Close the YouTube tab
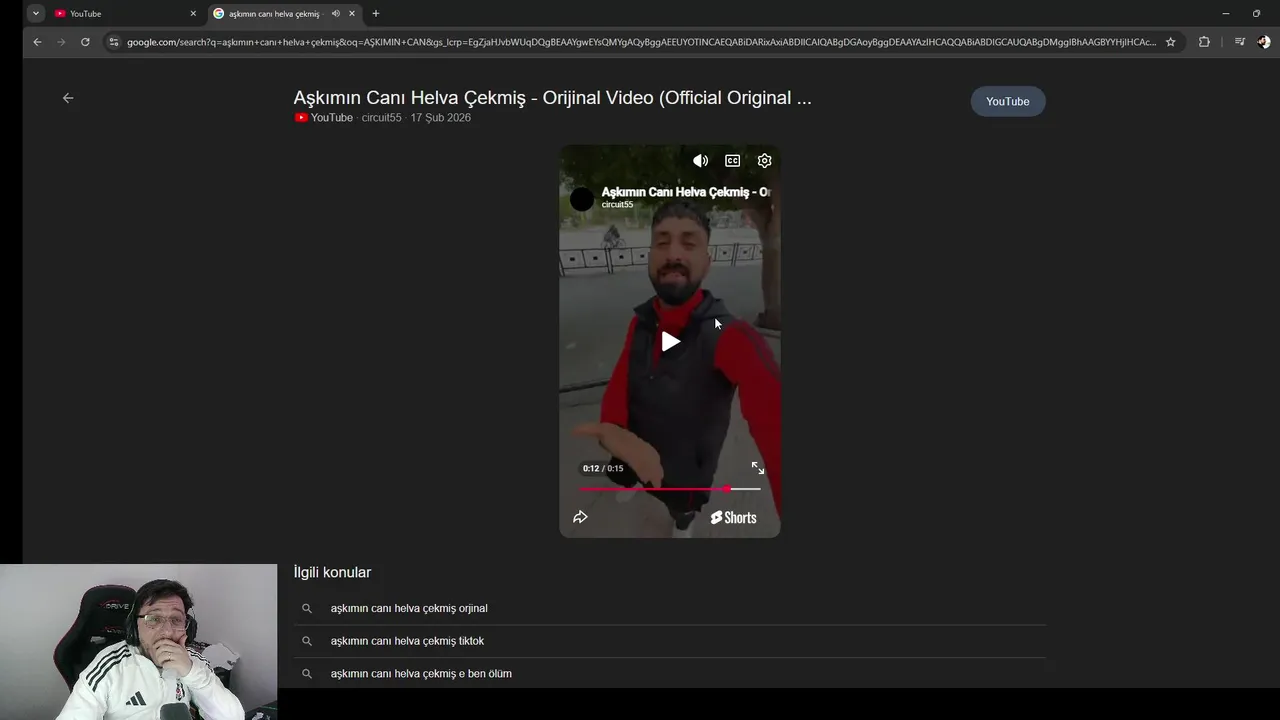This screenshot has width=1280, height=720. pyautogui.click(x=193, y=14)
